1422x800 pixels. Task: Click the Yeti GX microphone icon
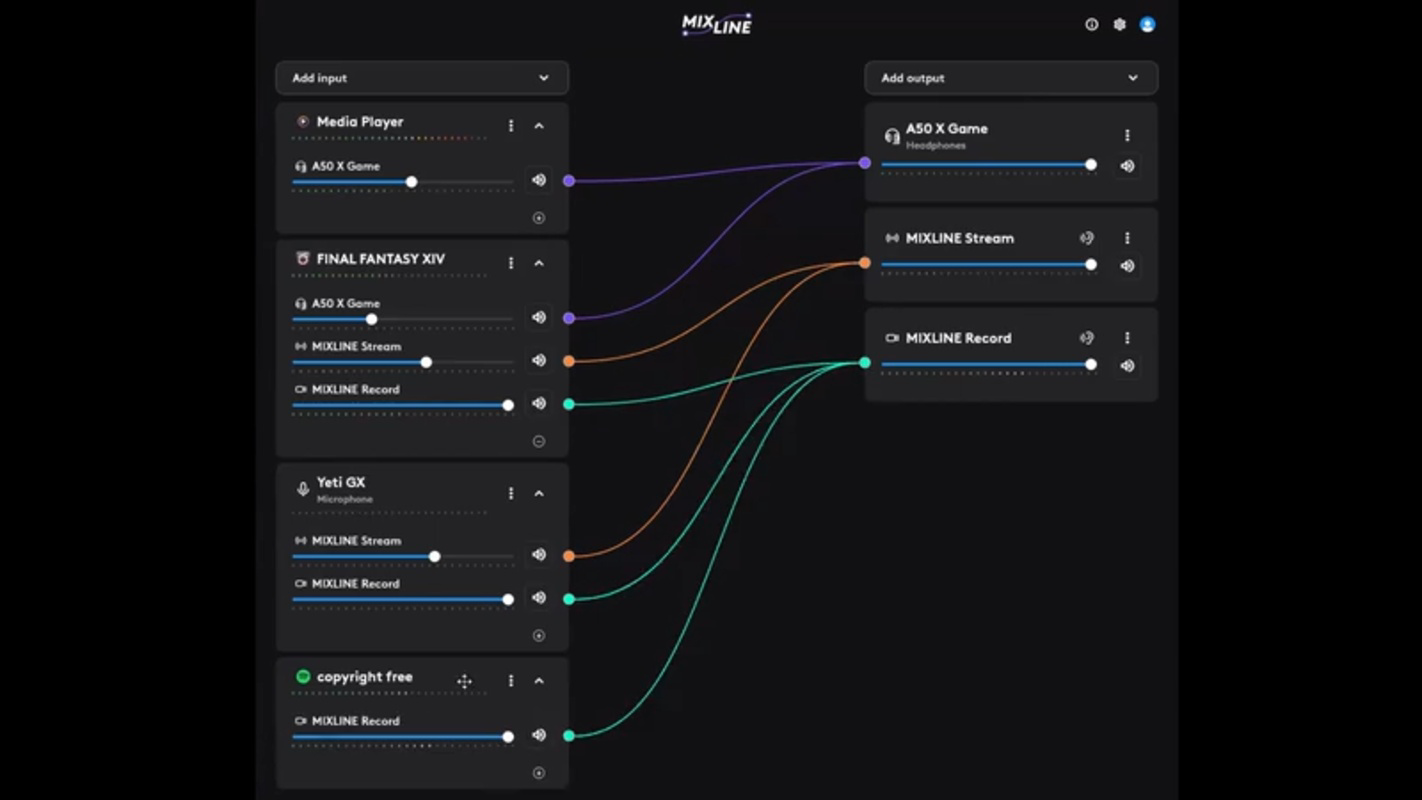[303, 489]
